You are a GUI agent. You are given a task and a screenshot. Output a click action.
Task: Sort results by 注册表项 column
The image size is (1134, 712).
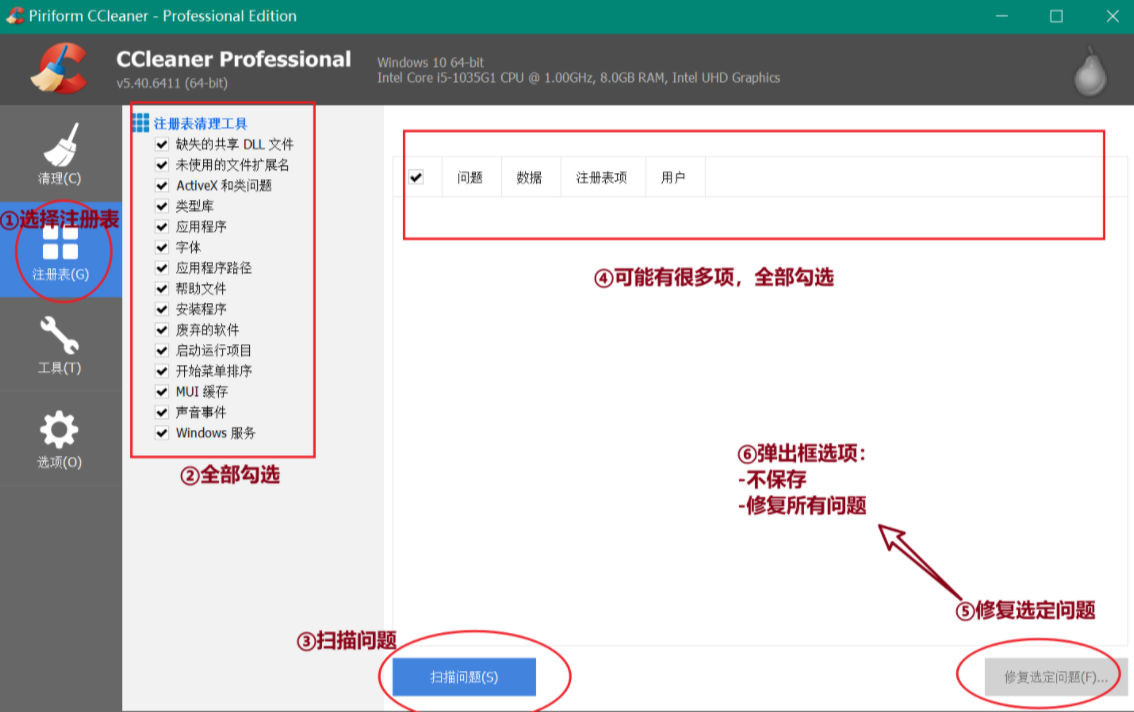[602, 177]
